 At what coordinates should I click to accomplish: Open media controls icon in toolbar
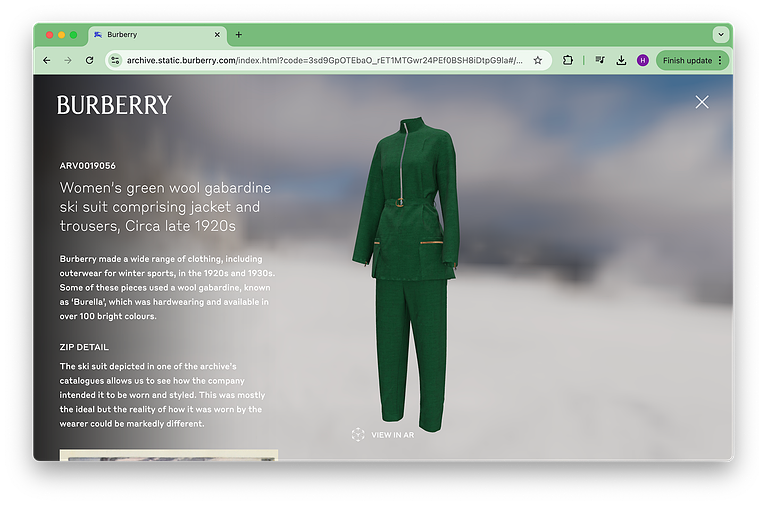point(600,61)
